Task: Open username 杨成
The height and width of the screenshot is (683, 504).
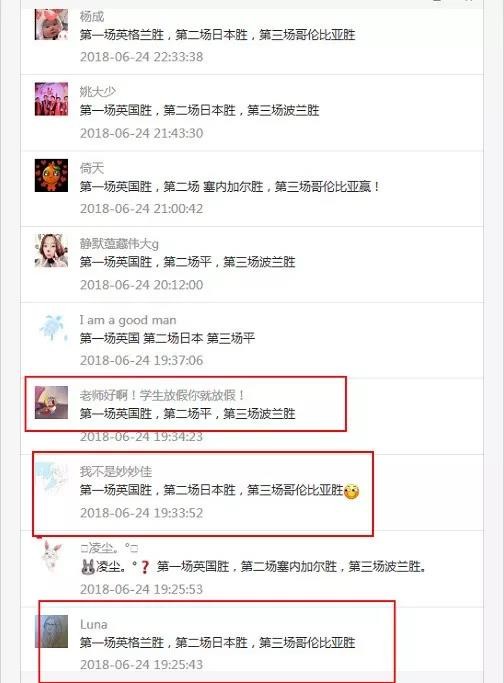Action: [x=92, y=17]
